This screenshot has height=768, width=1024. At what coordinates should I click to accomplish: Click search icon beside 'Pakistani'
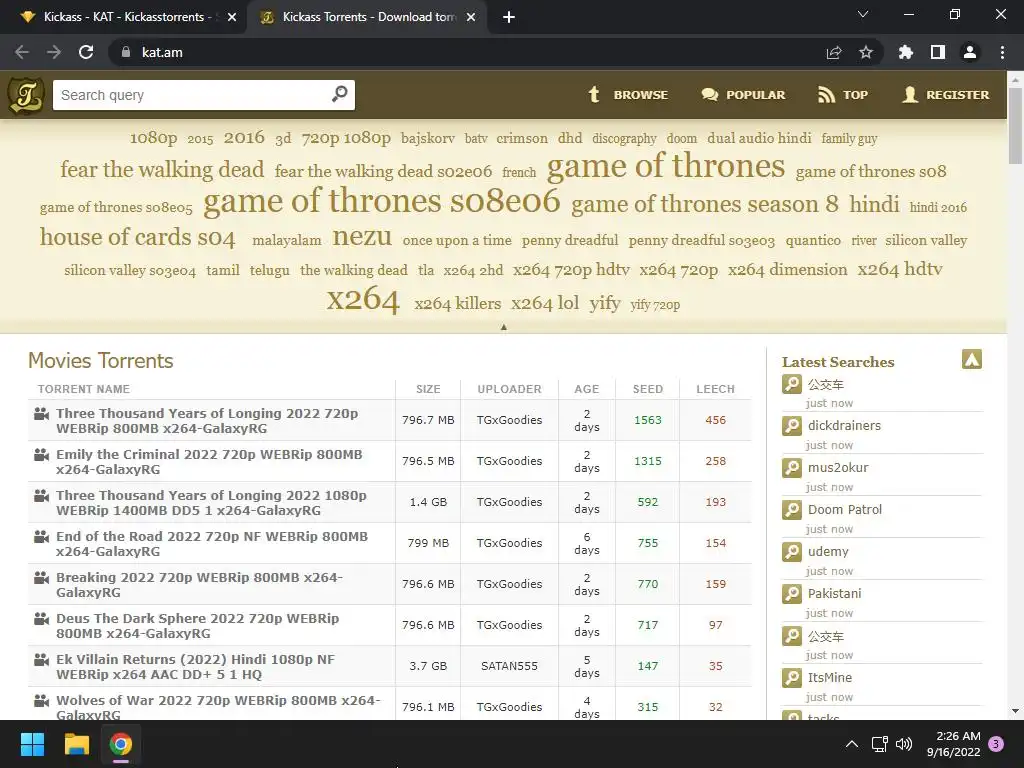(x=792, y=594)
